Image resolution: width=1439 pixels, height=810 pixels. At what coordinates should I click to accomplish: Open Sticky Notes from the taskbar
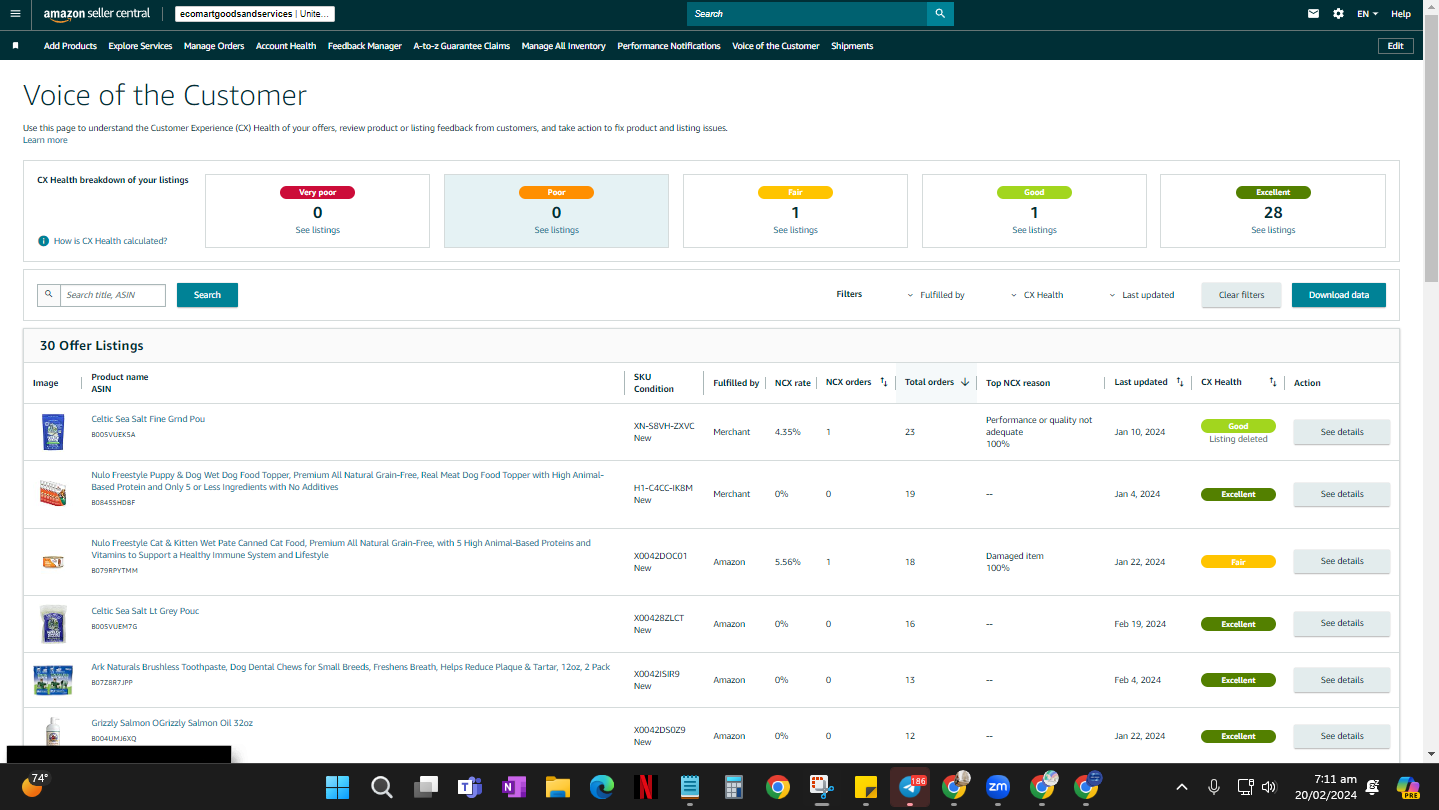pos(866,787)
